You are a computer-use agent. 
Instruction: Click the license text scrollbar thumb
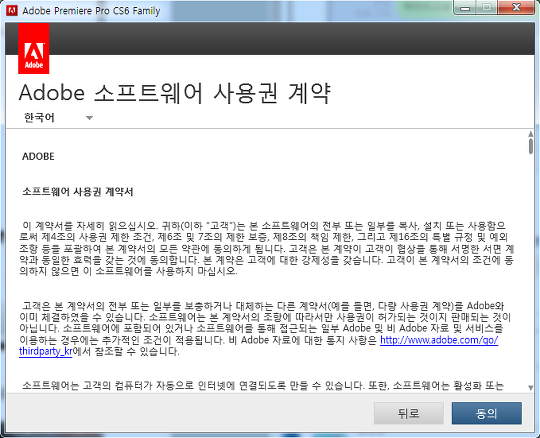tap(531, 146)
